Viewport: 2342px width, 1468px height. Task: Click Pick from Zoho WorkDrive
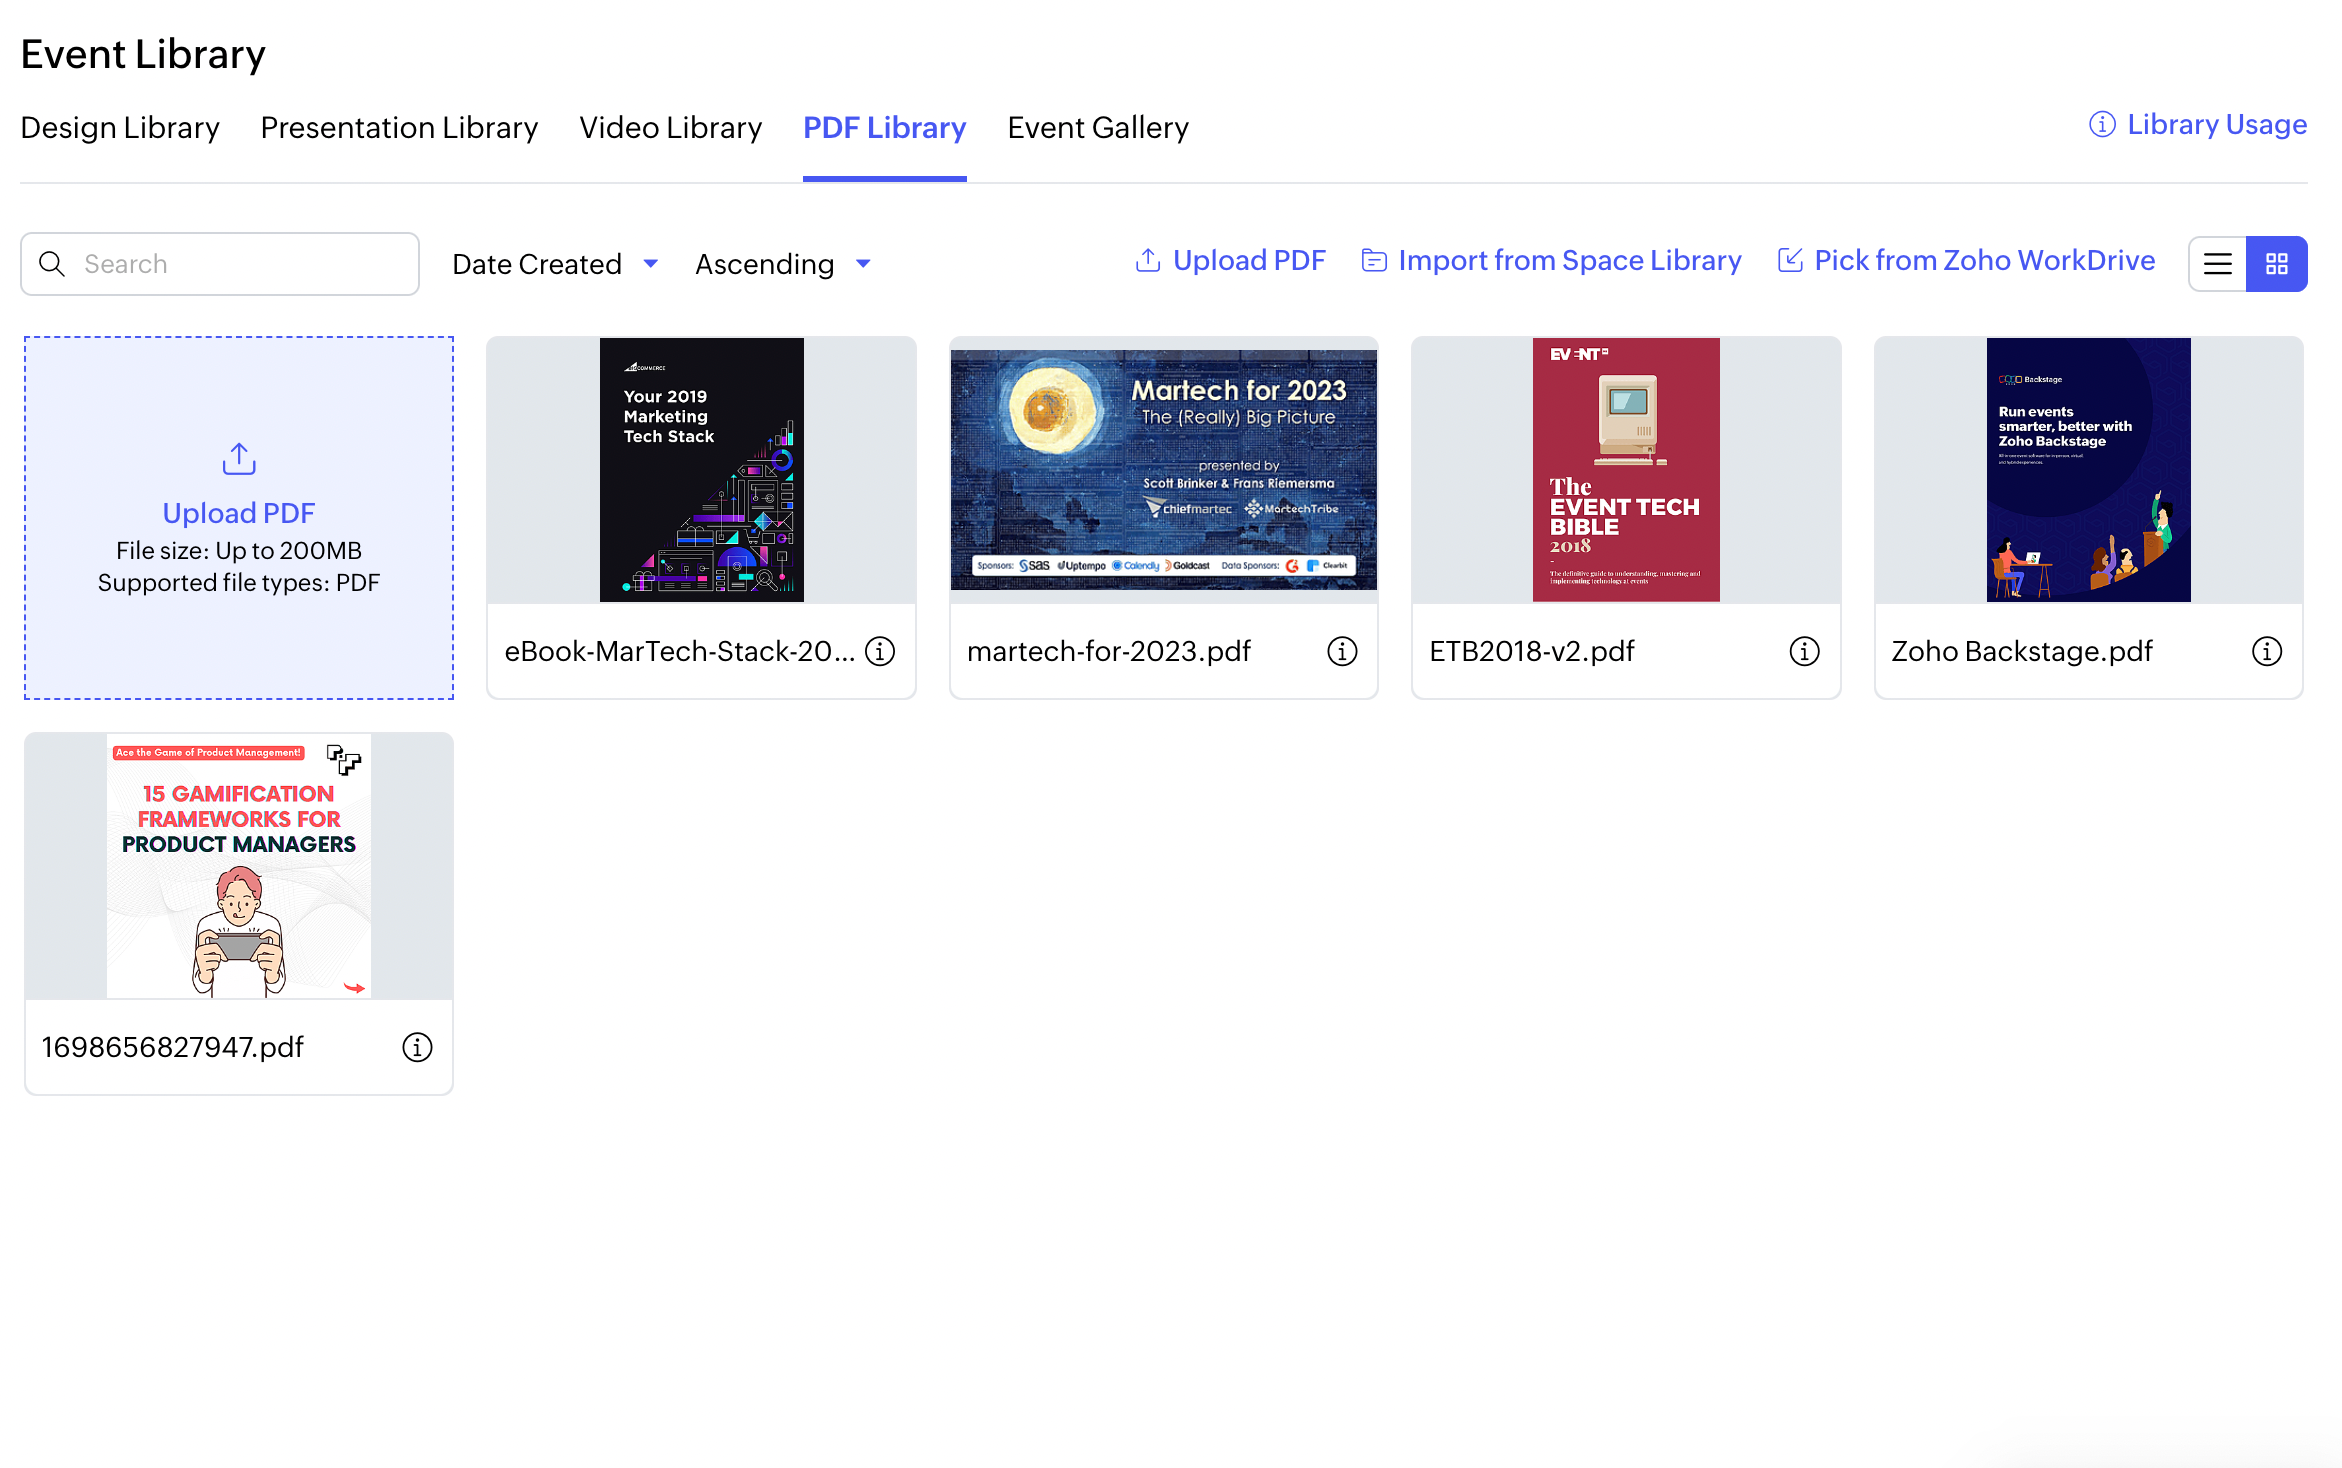point(1967,261)
